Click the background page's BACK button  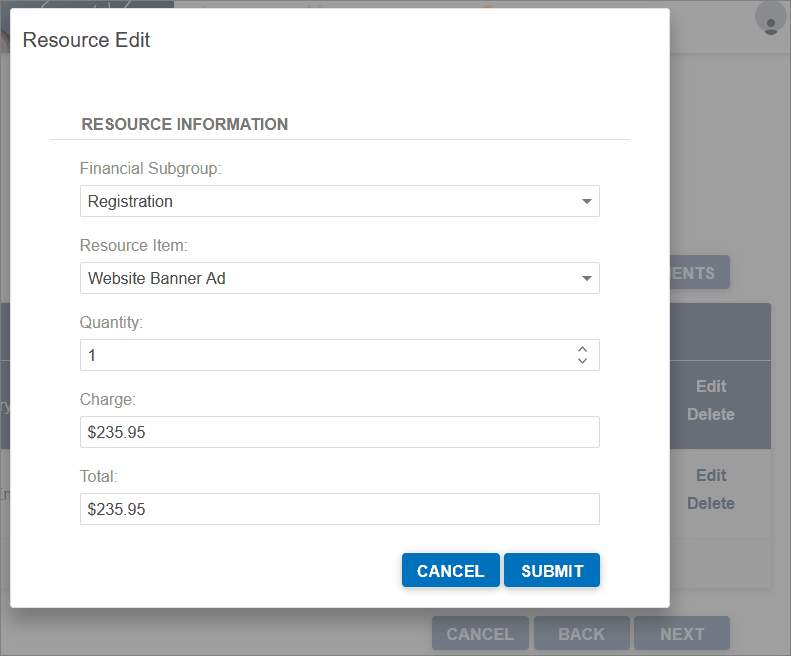581,634
